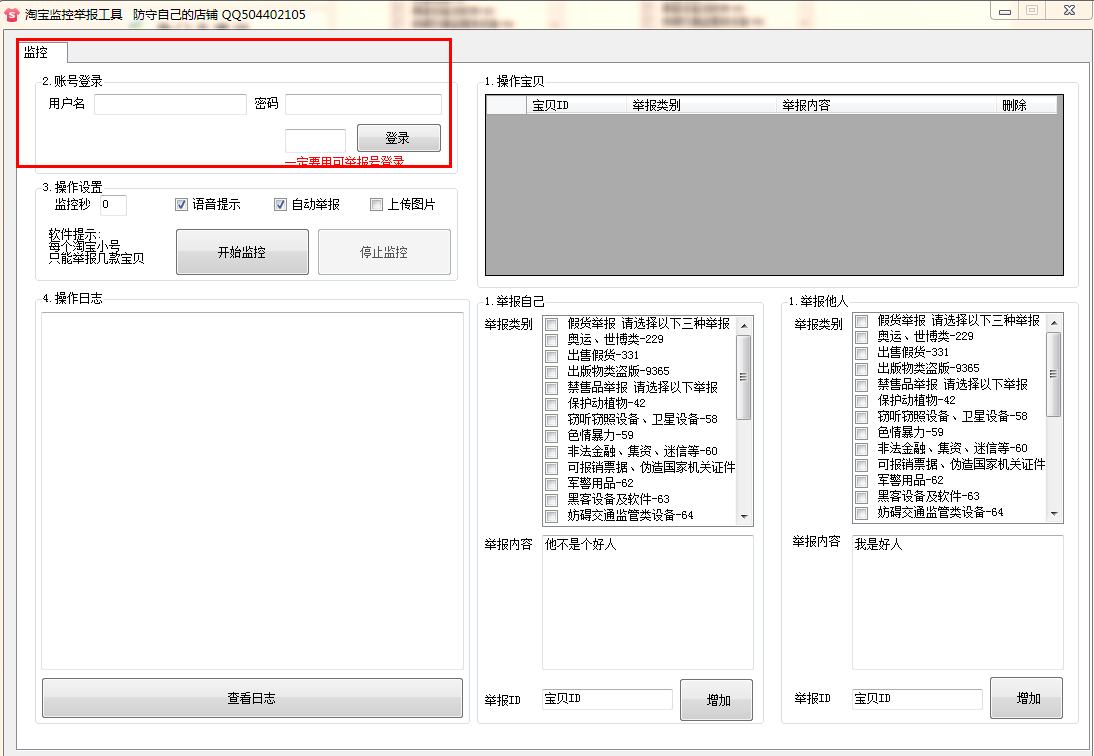Check 出版物类盗版-9365 in 举报他人 list

coord(862,370)
